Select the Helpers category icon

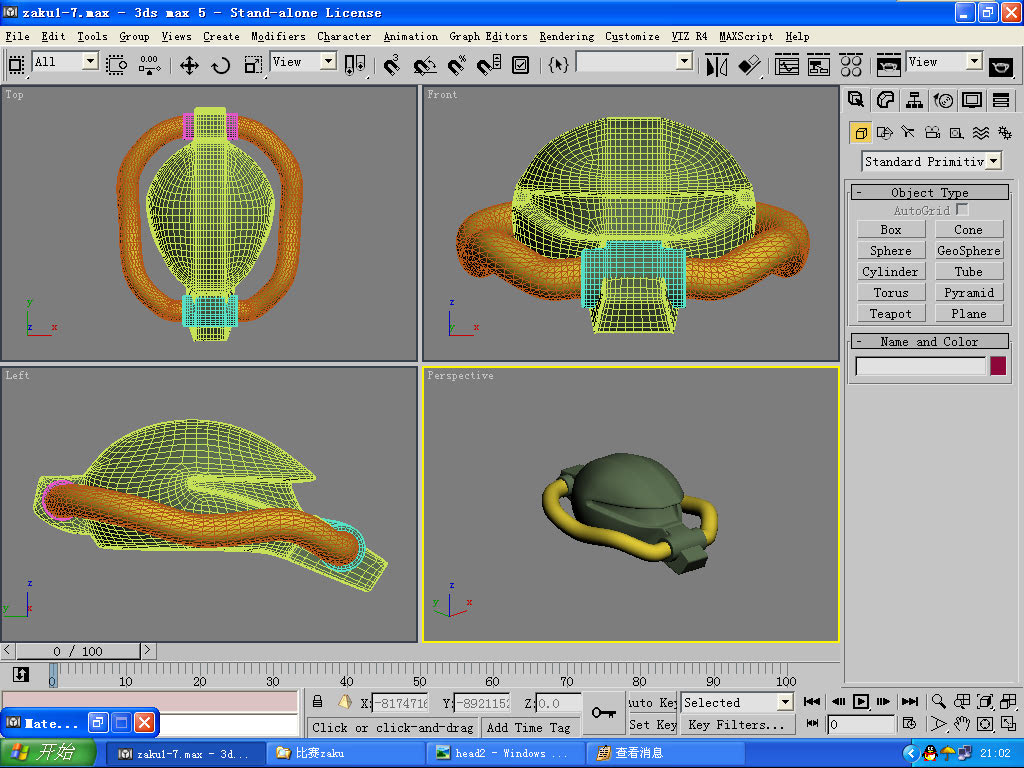tap(957, 133)
